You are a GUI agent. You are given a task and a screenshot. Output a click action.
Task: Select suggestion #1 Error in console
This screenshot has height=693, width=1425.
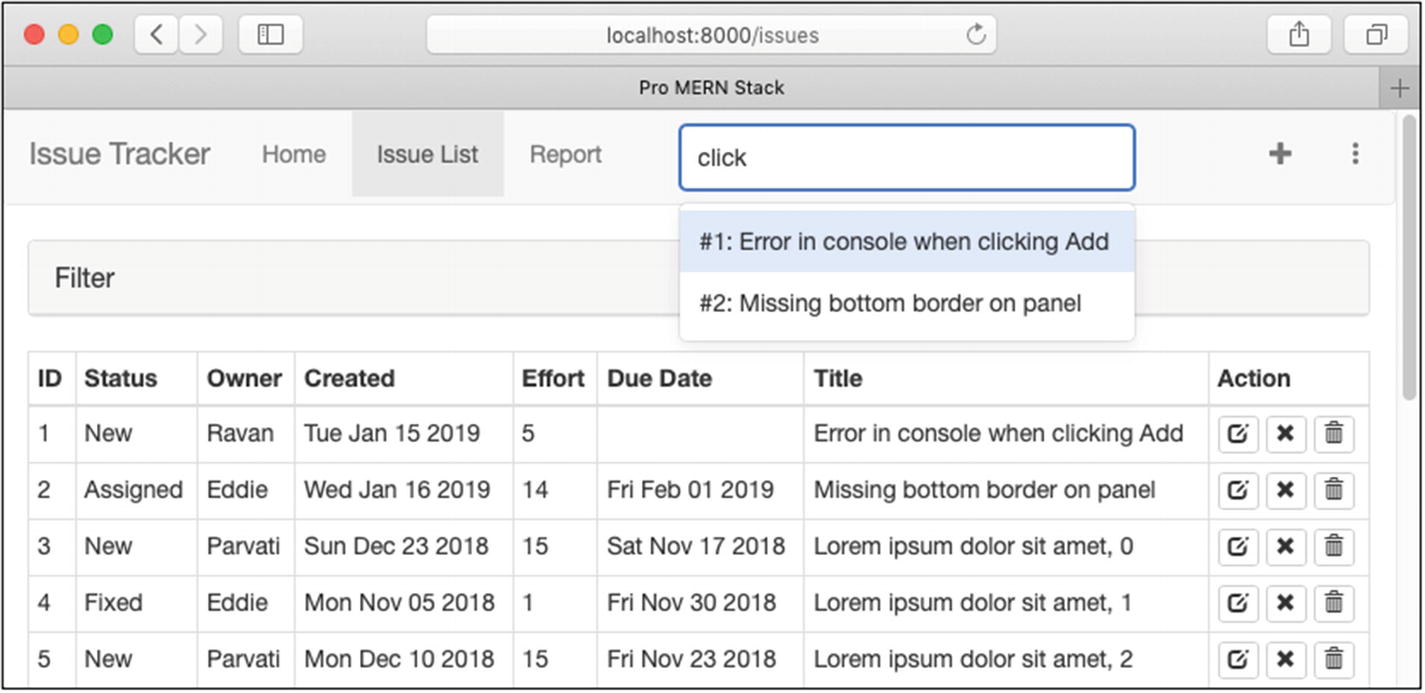[906, 242]
